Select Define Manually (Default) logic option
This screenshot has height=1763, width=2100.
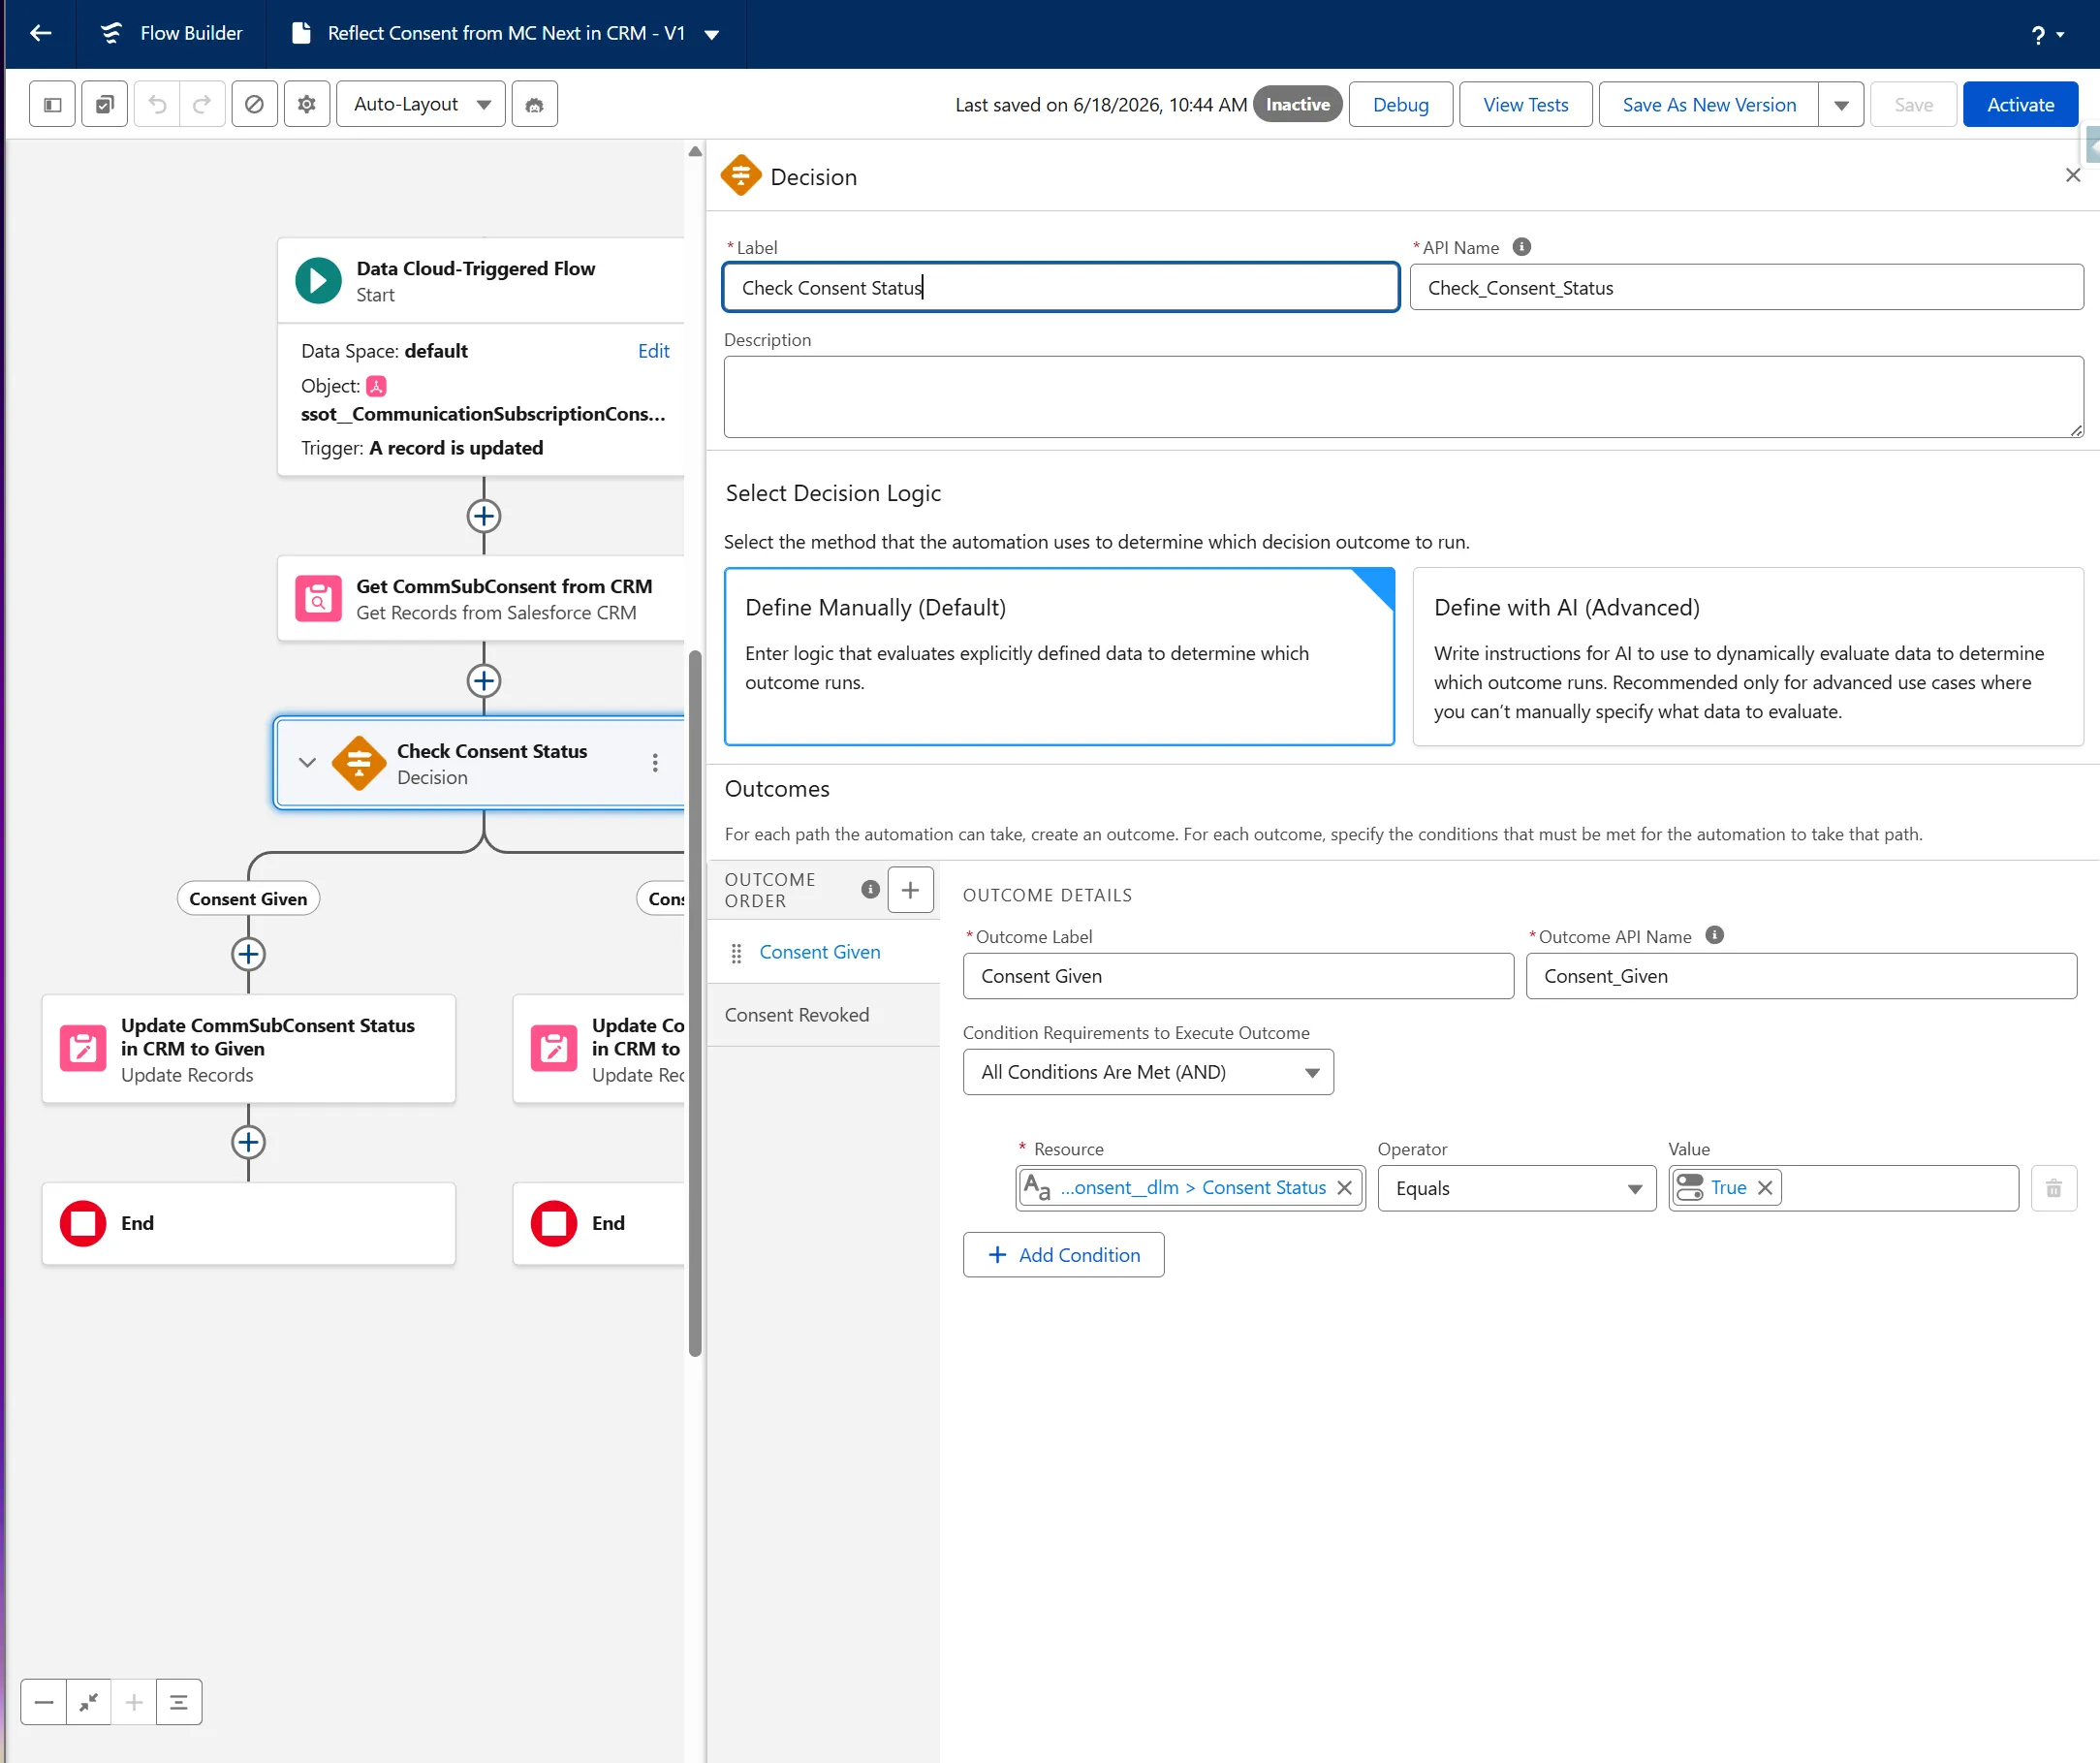pyautogui.click(x=1059, y=656)
